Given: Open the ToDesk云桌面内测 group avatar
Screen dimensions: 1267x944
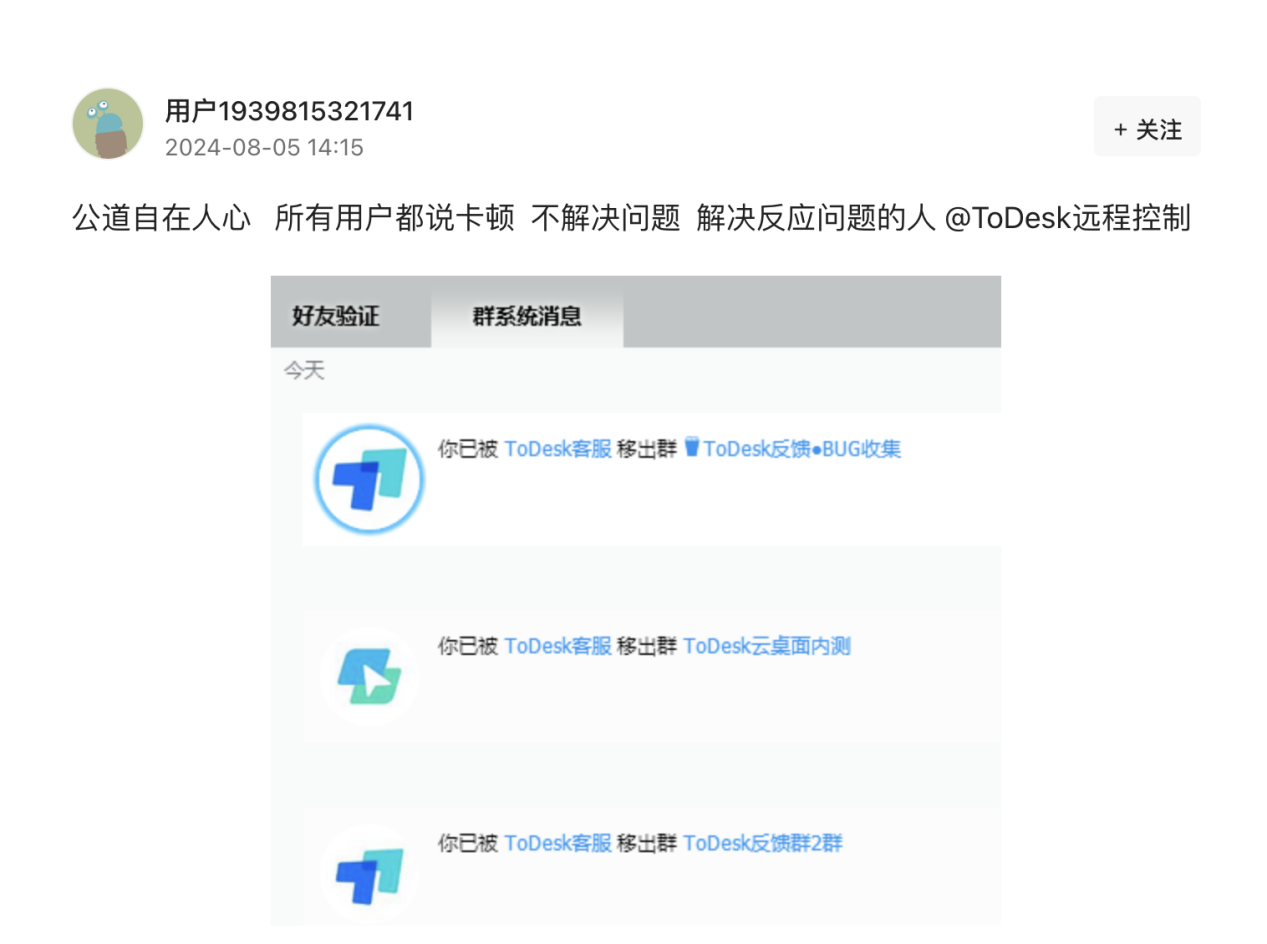Looking at the screenshot, I should pyautogui.click(x=369, y=675).
